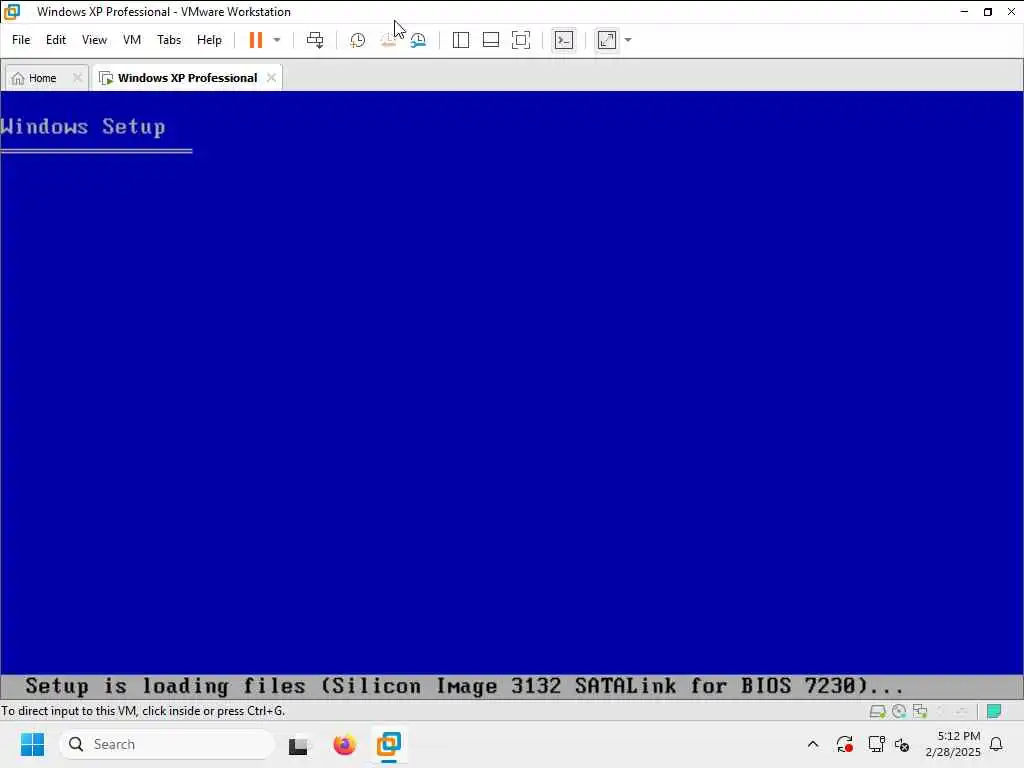Viewport: 1024px width, 768px height.
Task: Click the VMware title bar app icon
Action: [12, 12]
